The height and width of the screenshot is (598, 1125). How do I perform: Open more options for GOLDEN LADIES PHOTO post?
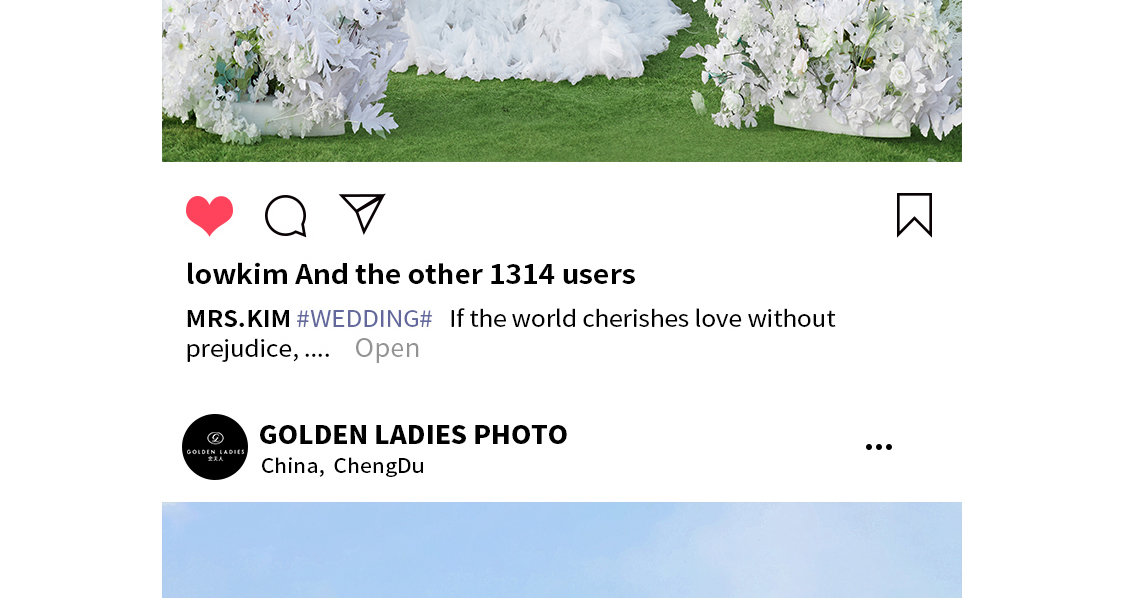[x=879, y=447]
